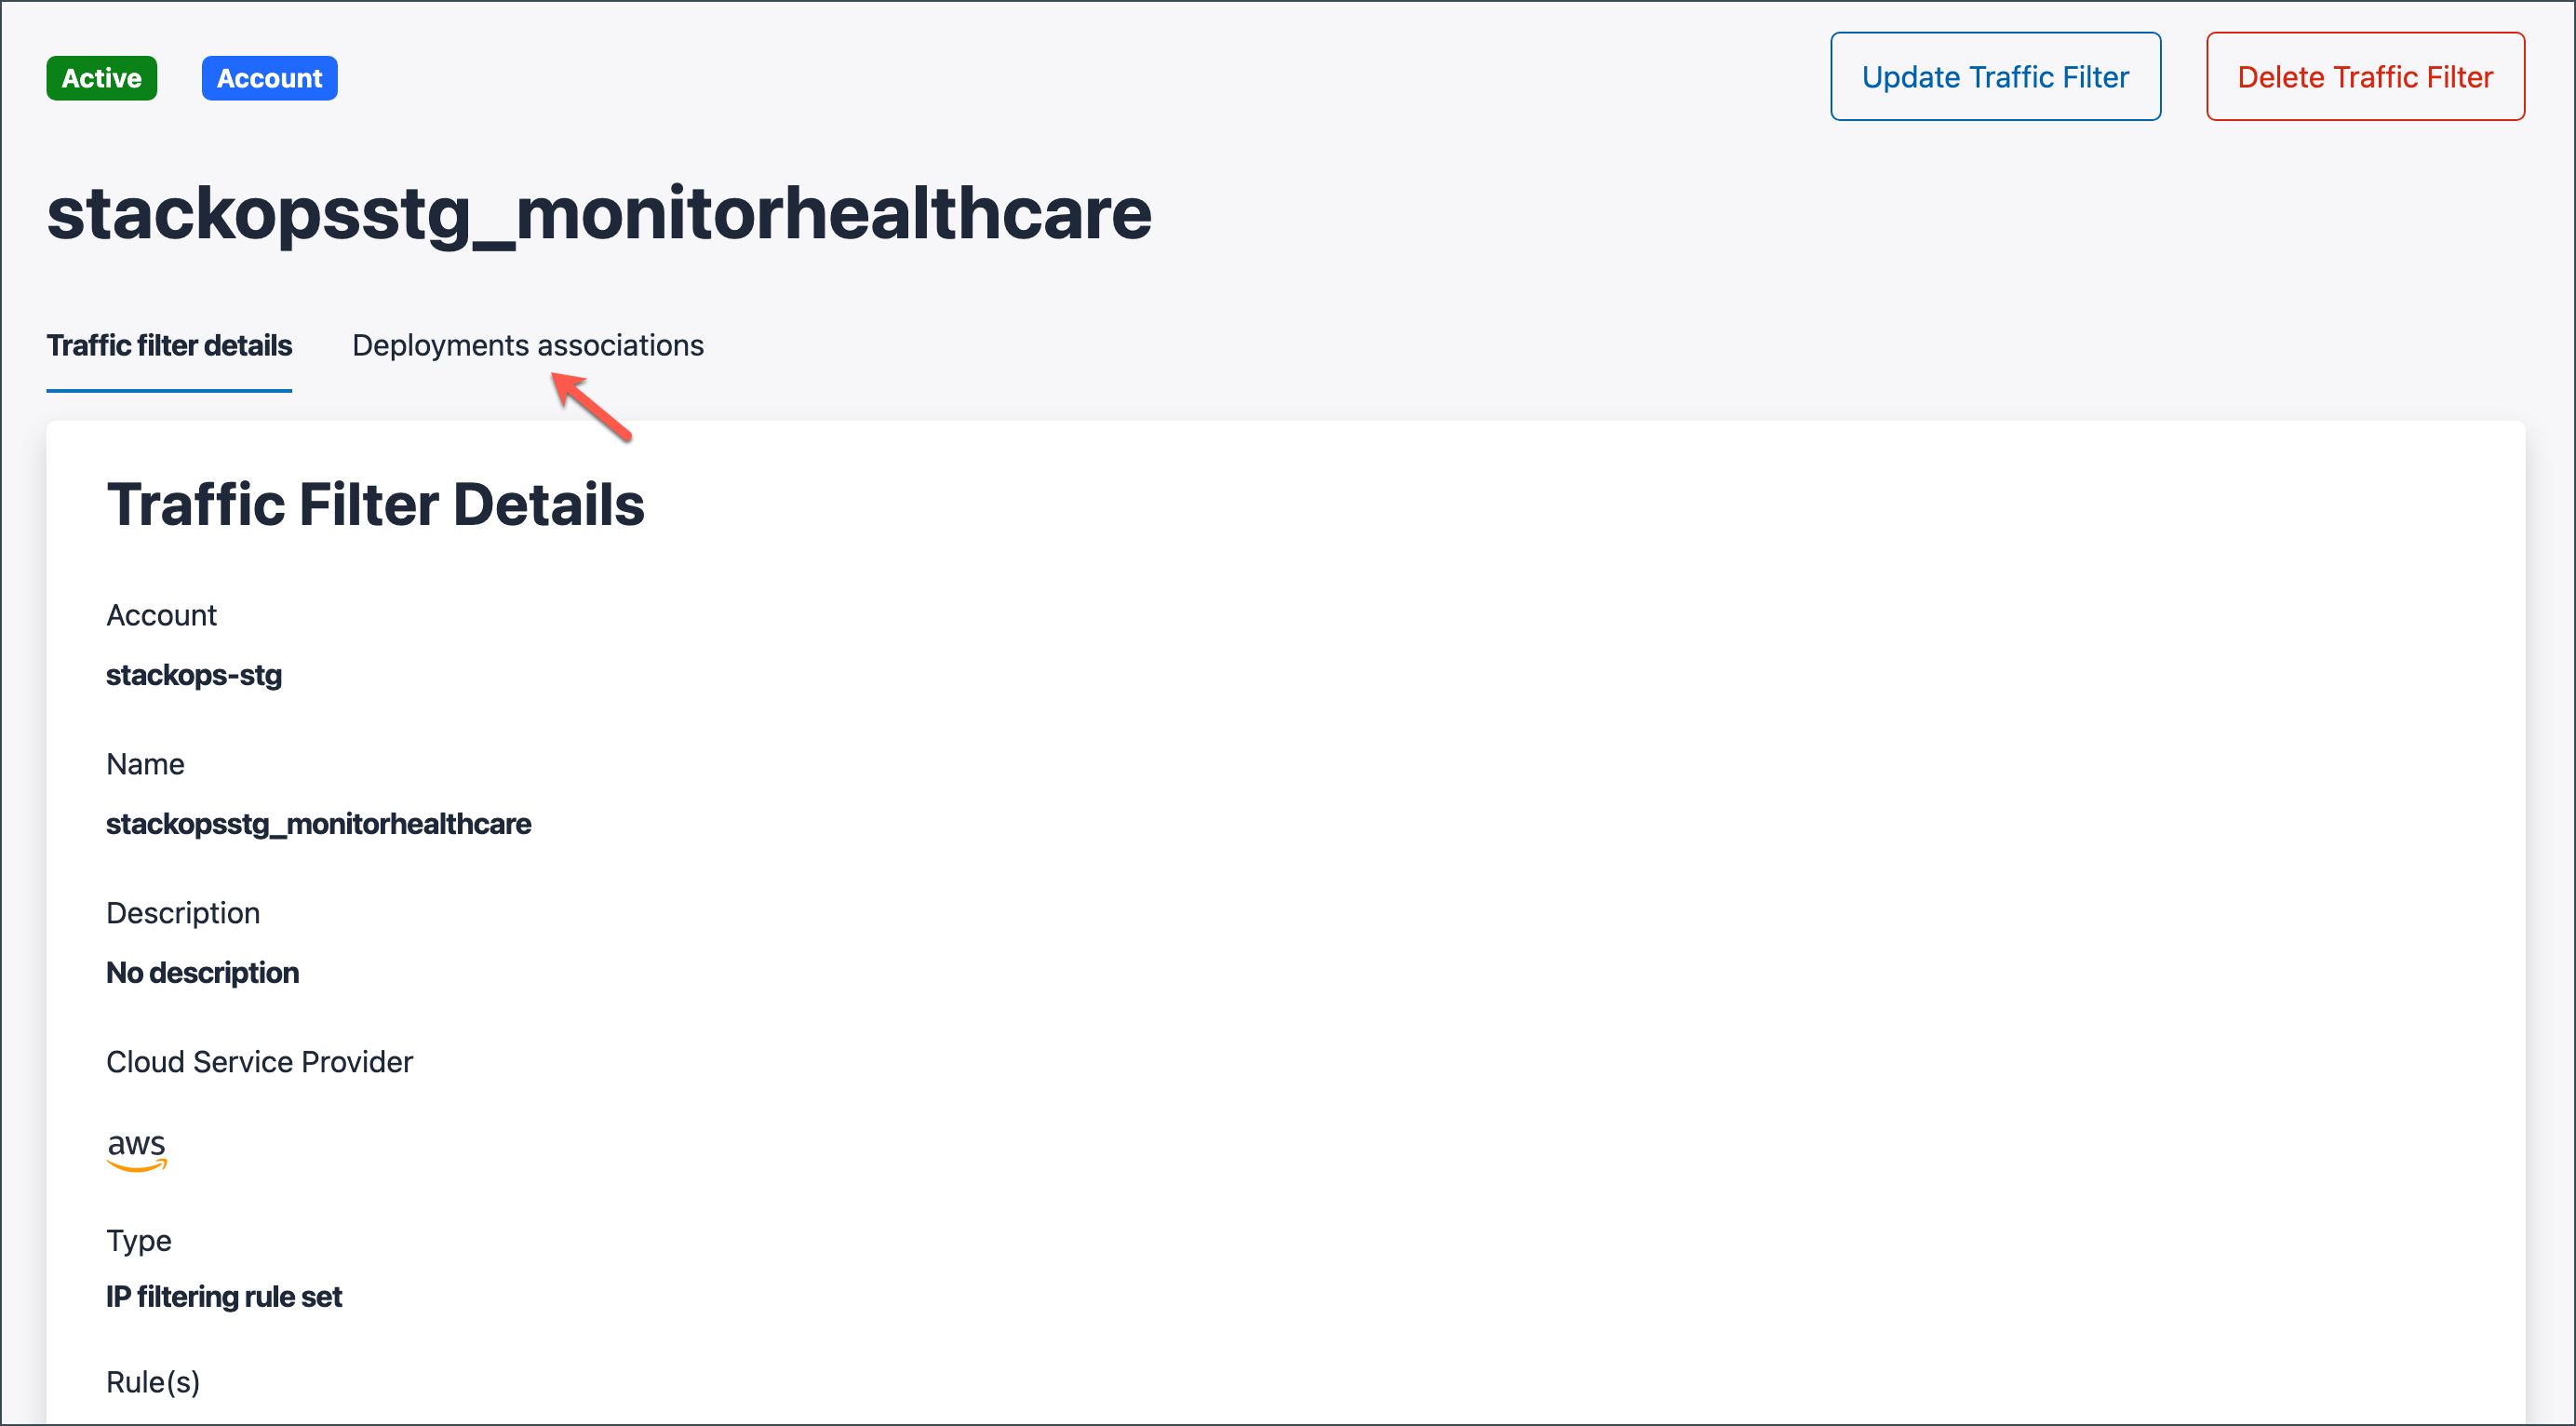Open the Deployments associations tab
Screen dimensions: 2576x1426
(x=527, y=345)
